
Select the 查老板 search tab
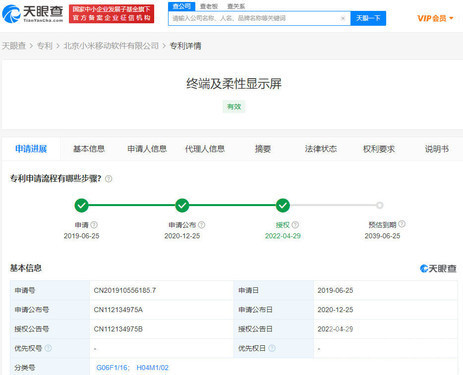pos(209,6)
